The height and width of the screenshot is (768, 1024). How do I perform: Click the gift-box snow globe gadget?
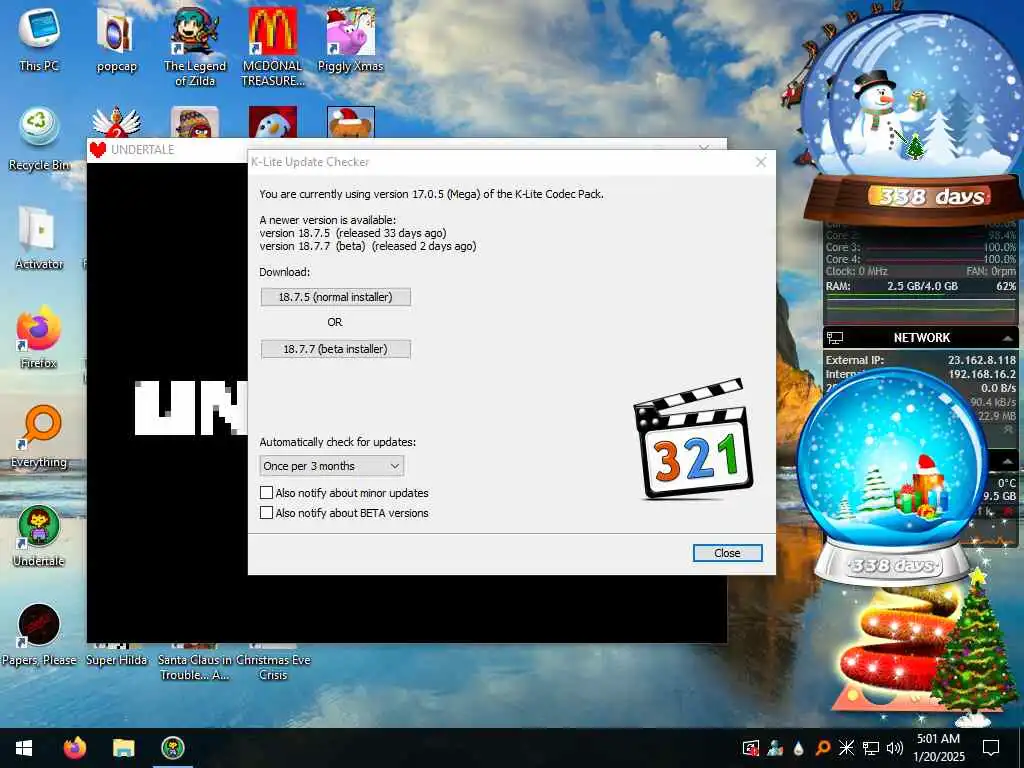pos(892,475)
